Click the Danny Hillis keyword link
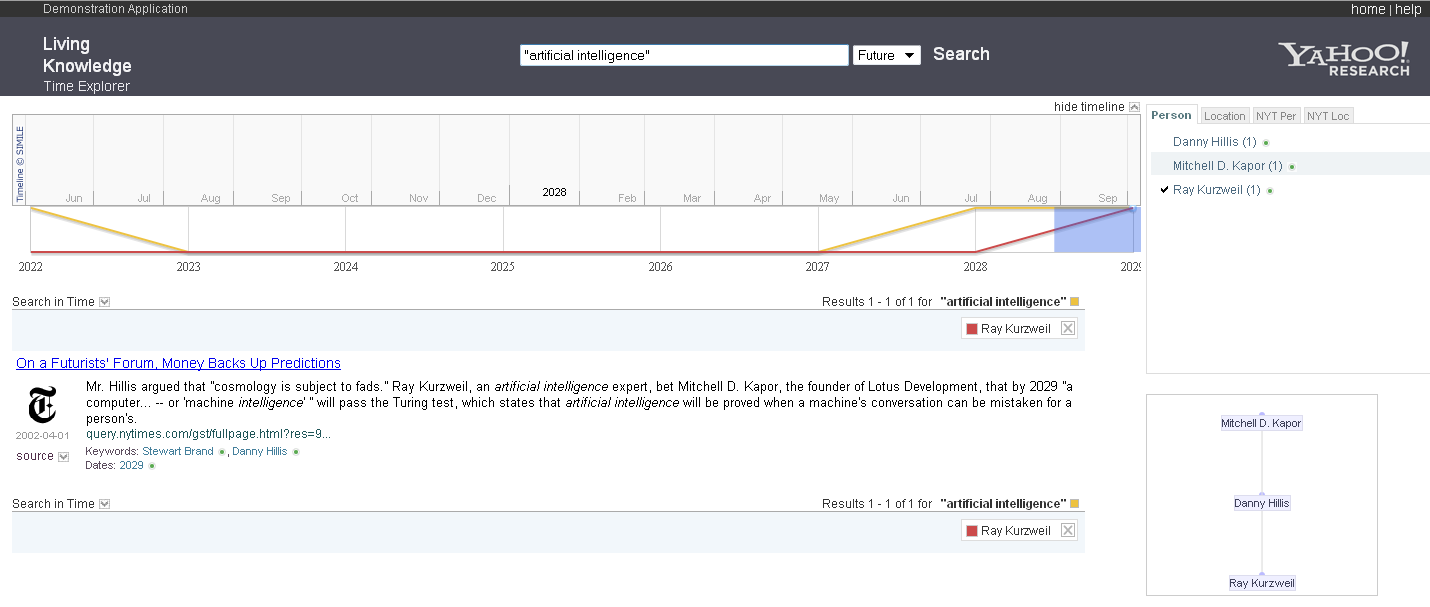Image resolution: width=1430 pixels, height=607 pixels. (259, 451)
